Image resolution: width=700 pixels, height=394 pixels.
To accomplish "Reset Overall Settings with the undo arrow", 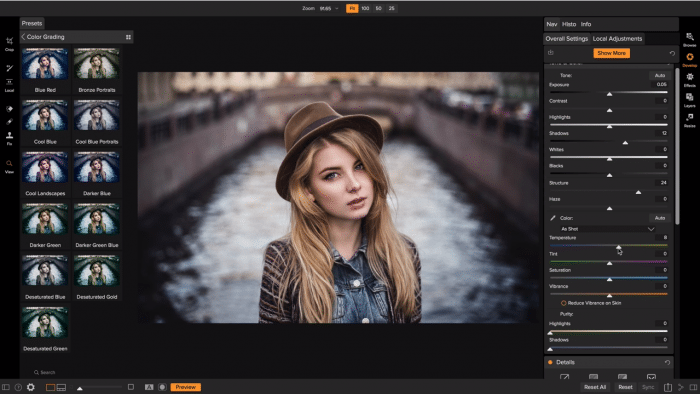I will pyautogui.click(x=672, y=53).
